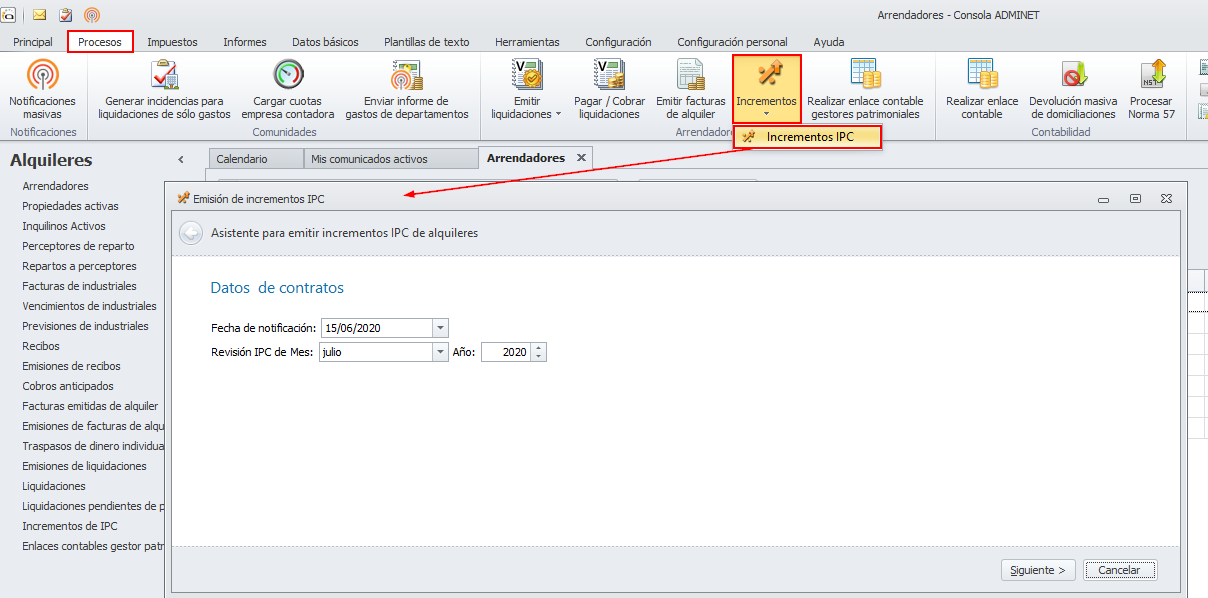Open Arrendadores in Alquileres list
The image size is (1208, 598).
tap(56, 186)
